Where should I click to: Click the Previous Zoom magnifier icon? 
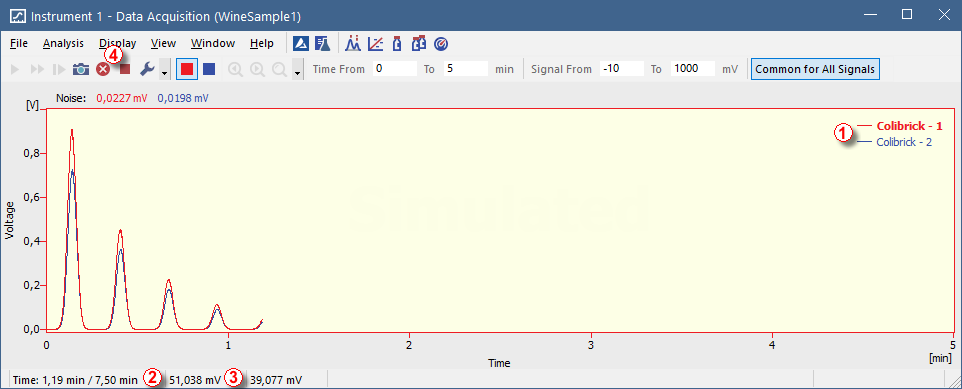(235, 69)
